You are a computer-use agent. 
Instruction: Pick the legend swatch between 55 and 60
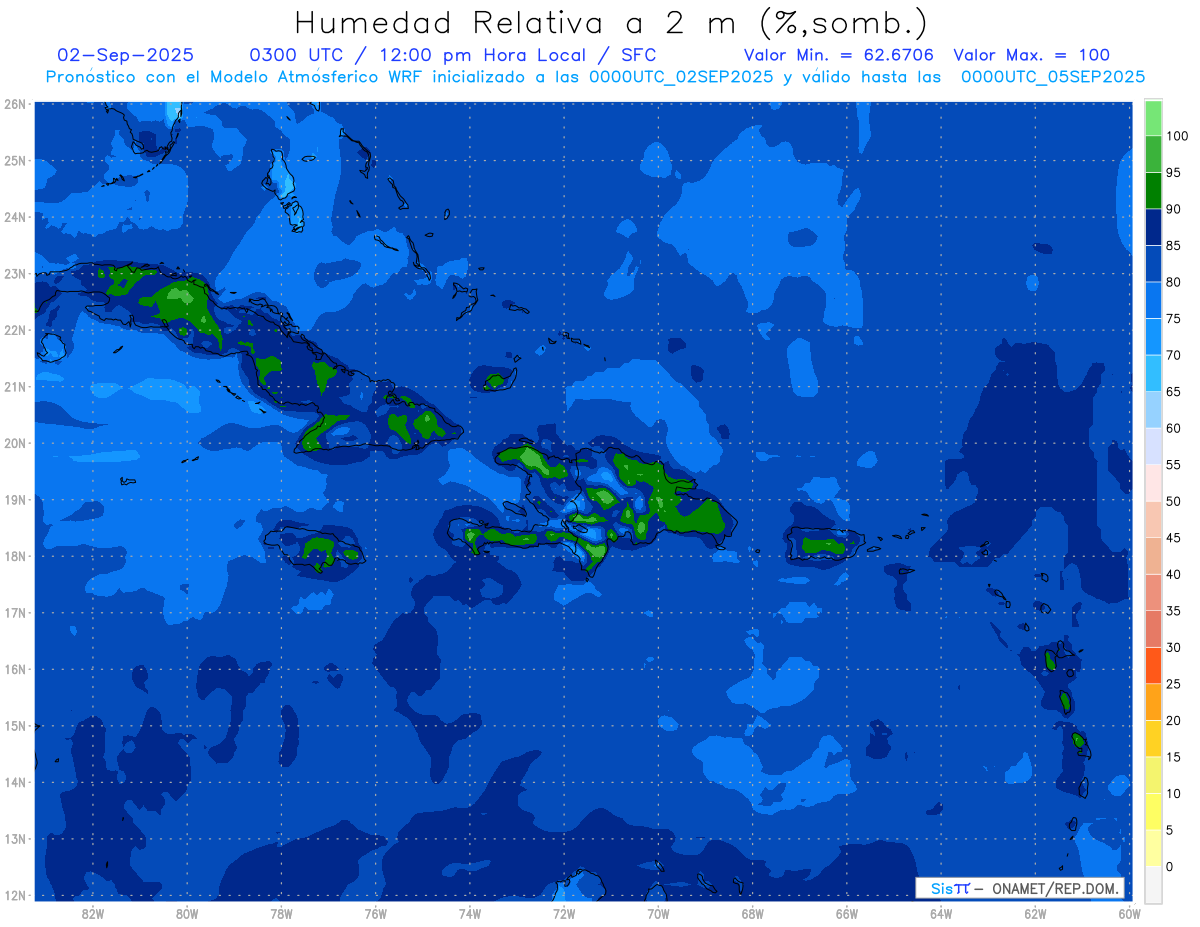pos(1153,446)
